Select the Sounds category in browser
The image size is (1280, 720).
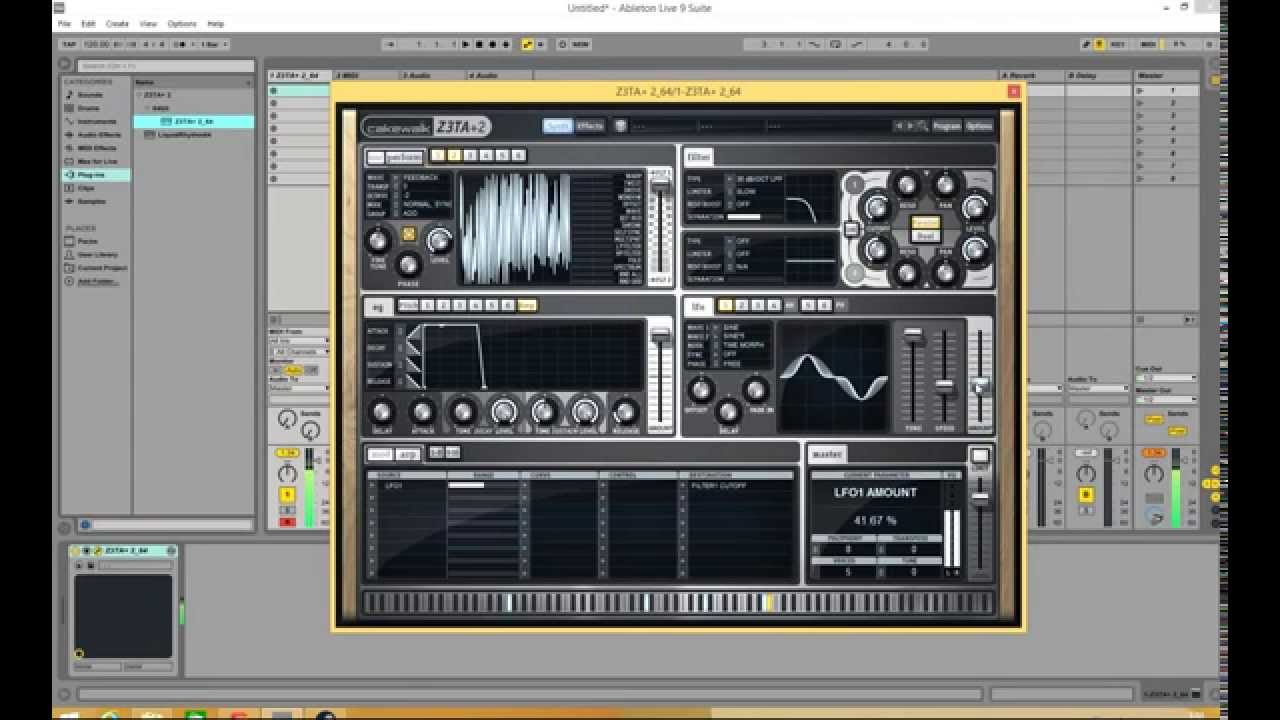90,95
